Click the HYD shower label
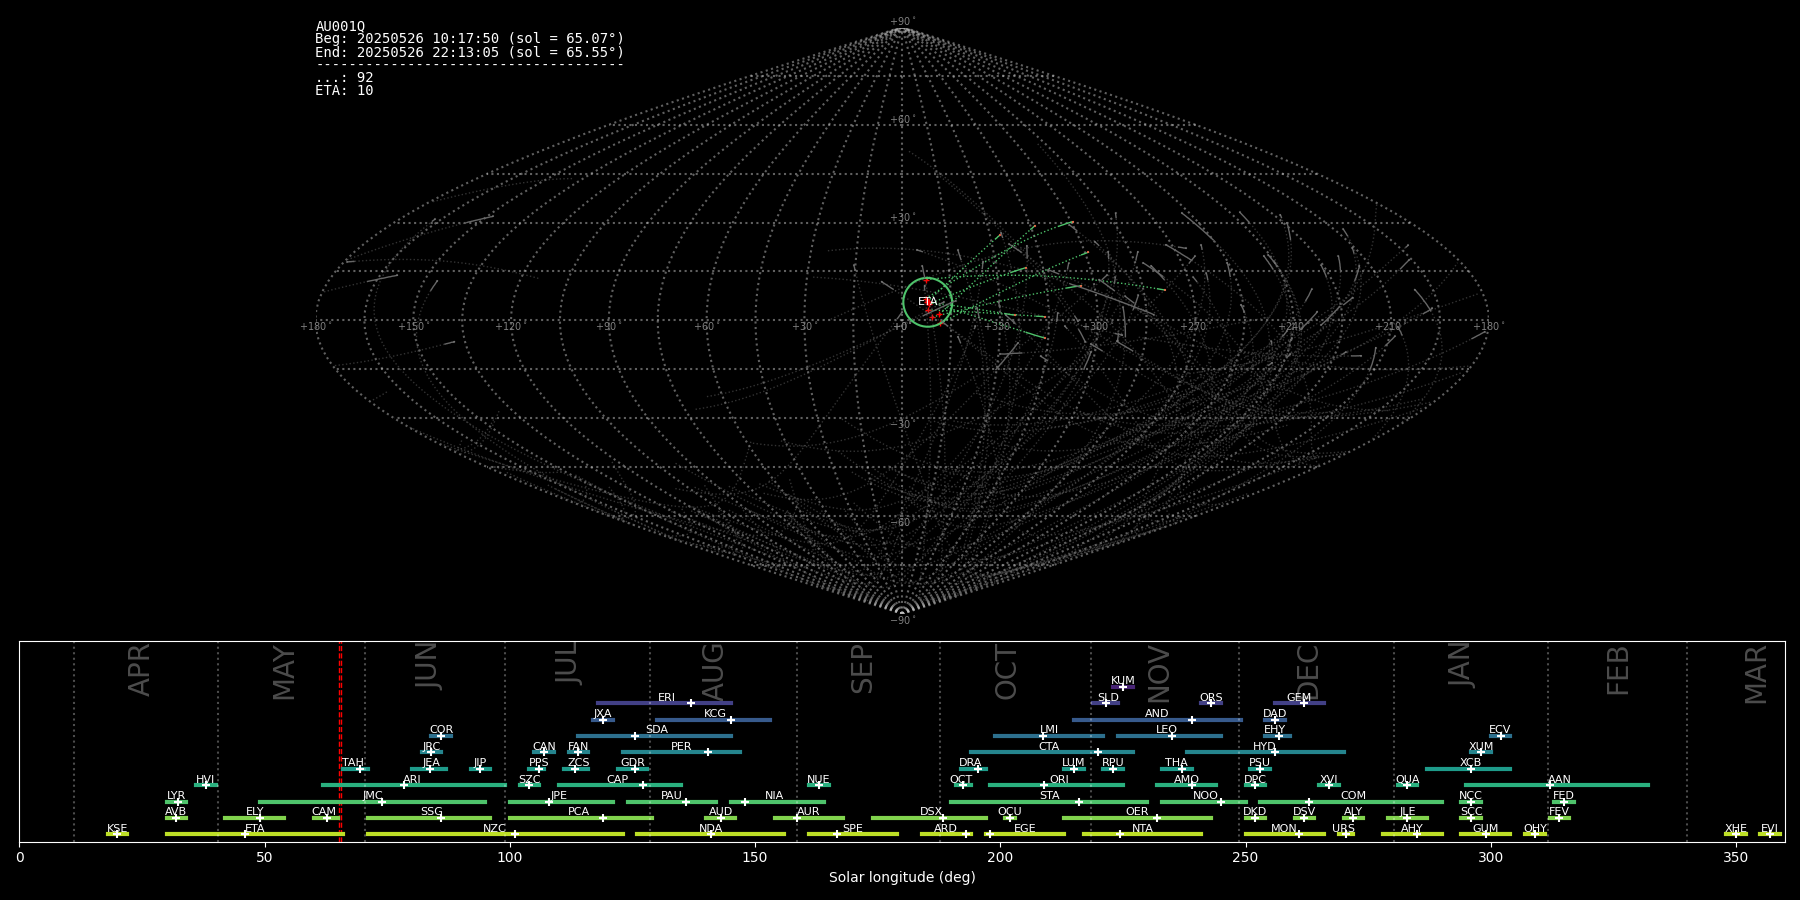 1264,747
